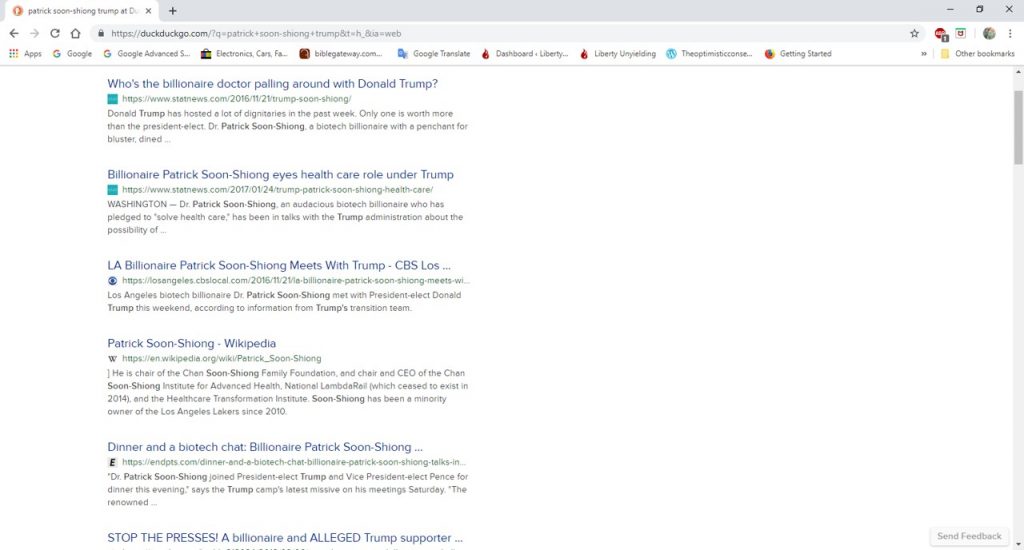Open the Chrome profile avatar
This screenshot has width=1024, height=550.
pyautogui.click(x=988, y=33)
